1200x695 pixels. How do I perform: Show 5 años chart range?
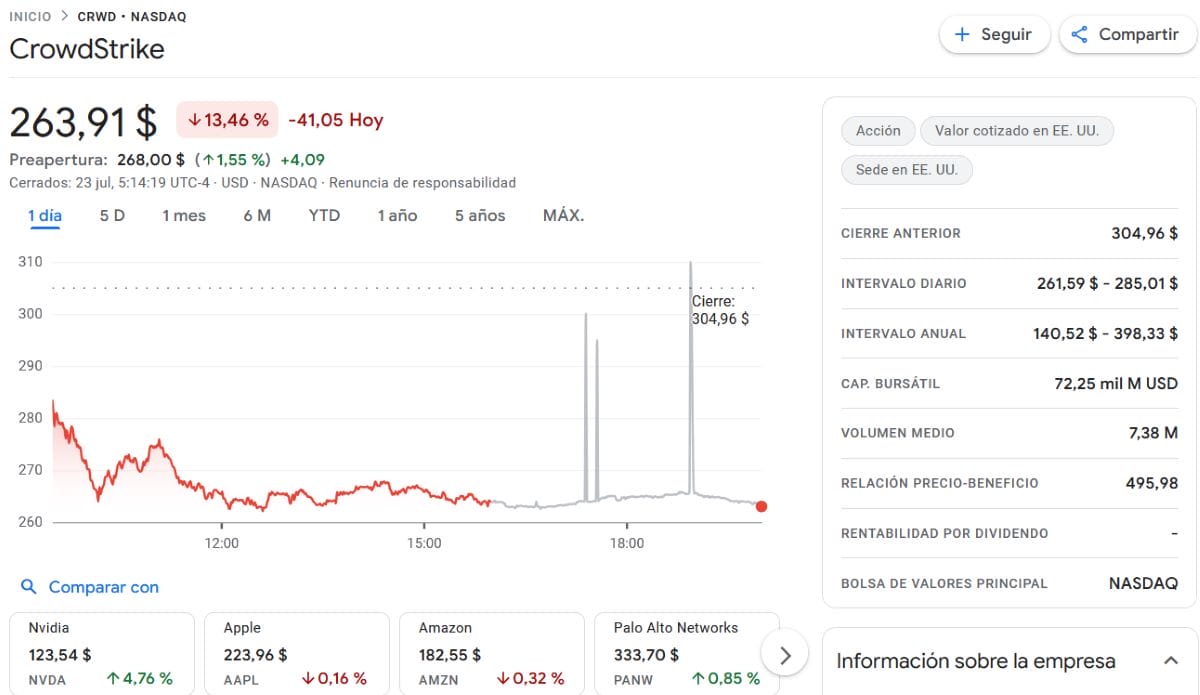[x=480, y=215]
